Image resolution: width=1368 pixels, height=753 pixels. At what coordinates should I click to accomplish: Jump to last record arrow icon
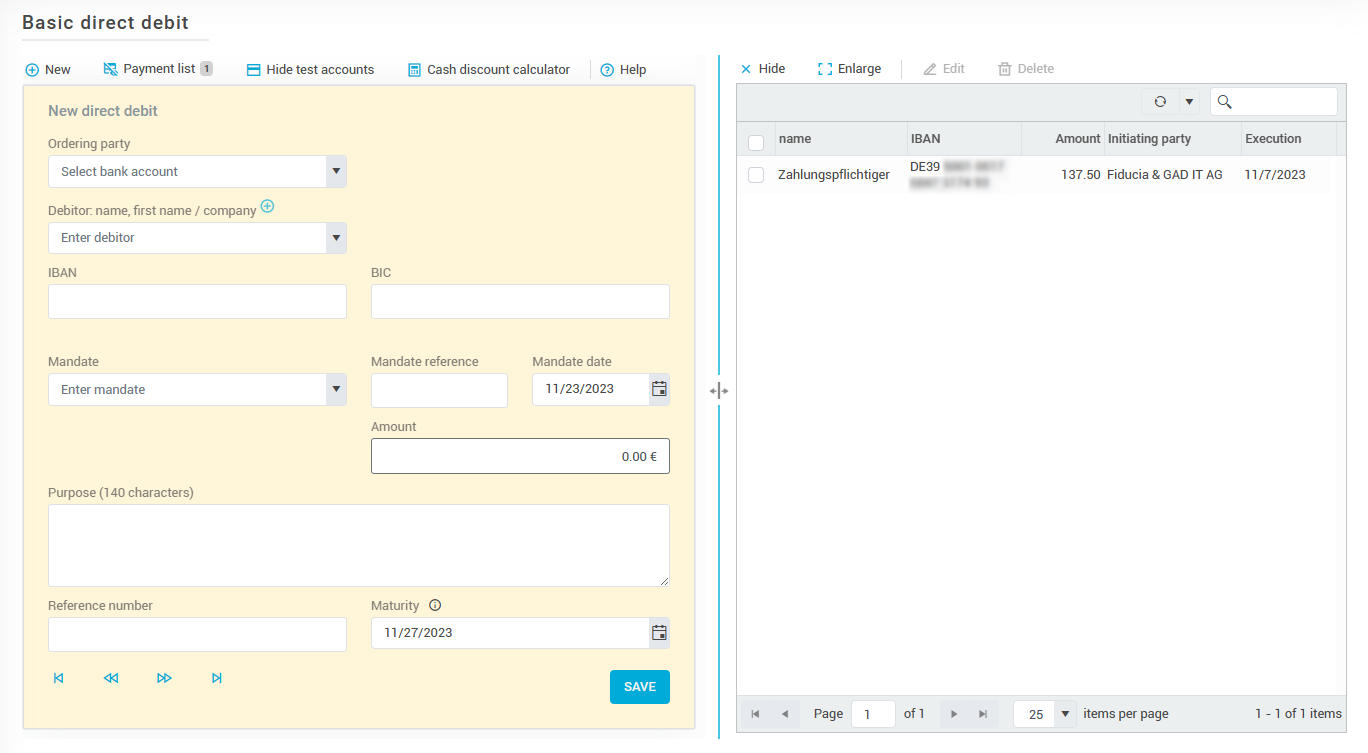pyautogui.click(x=217, y=678)
